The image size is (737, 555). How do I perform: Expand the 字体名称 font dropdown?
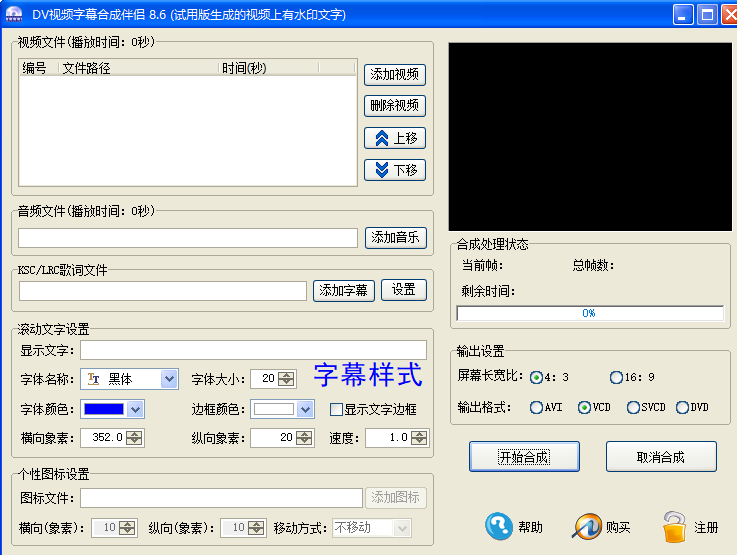pyautogui.click(x=169, y=379)
